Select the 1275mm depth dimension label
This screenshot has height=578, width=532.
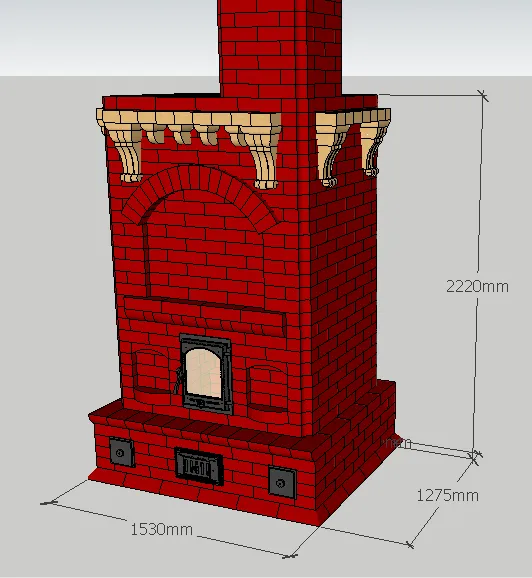click(447, 495)
